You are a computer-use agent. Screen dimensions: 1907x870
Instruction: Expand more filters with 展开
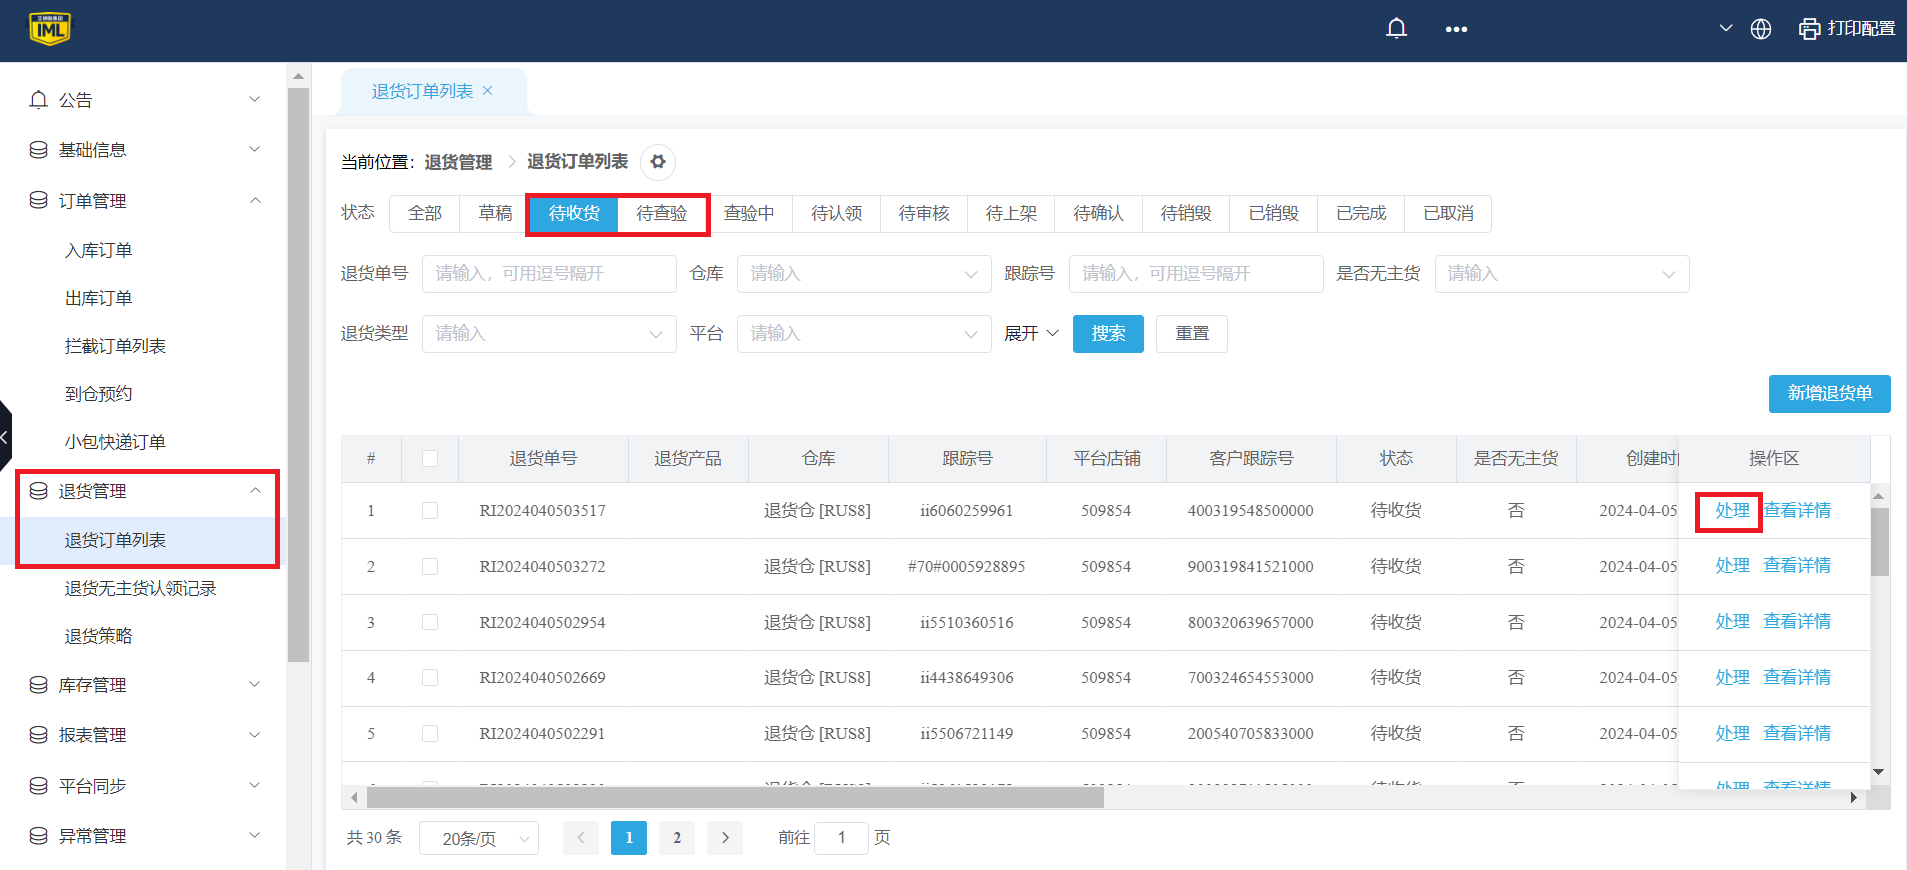(x=1031, y=334)
